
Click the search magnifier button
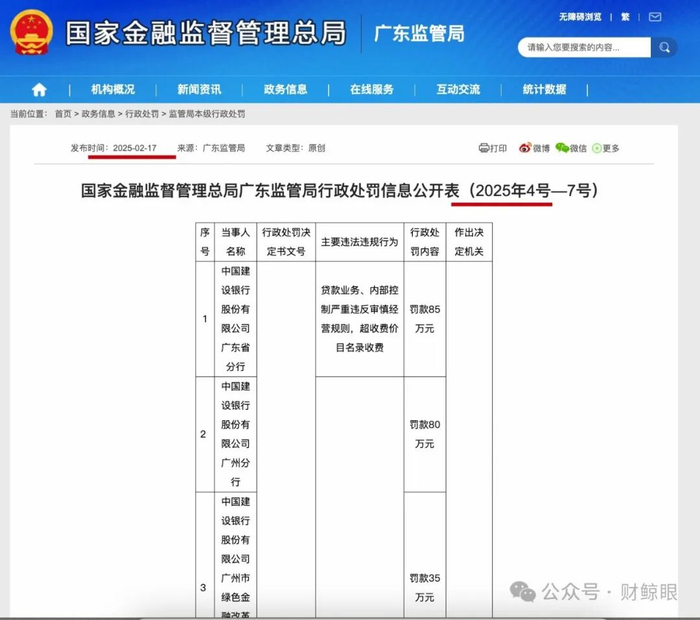click(x=664, y=47)
